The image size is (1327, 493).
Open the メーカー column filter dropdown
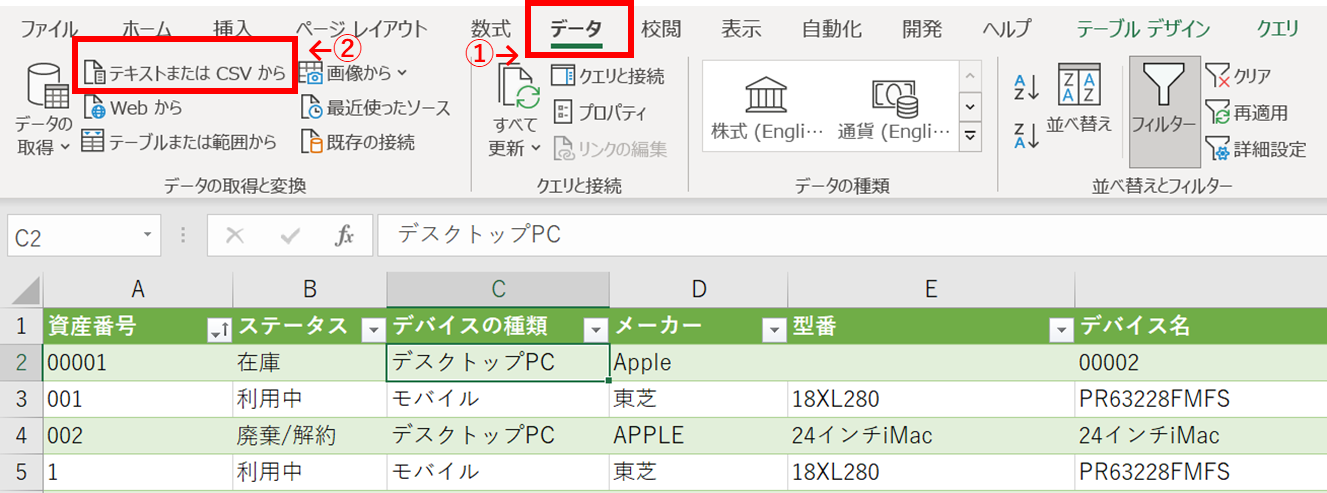click(773, 328)
